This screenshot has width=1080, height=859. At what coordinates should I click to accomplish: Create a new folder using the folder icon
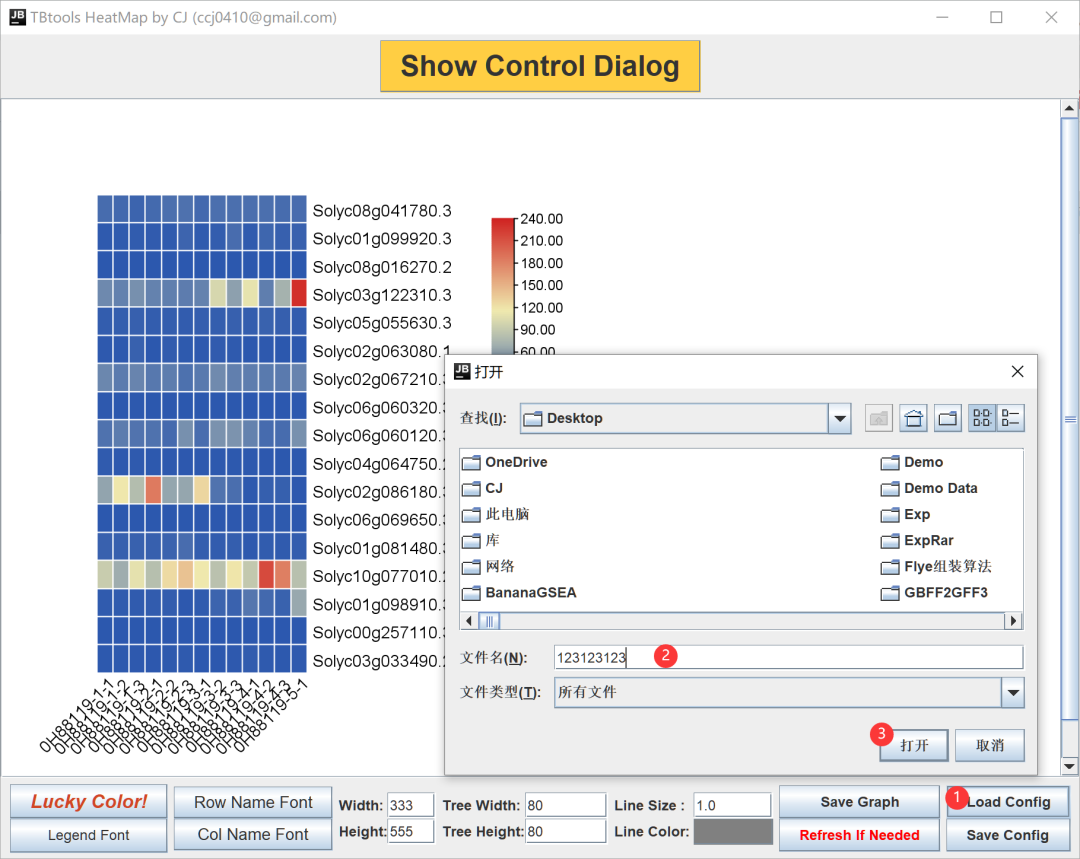[947, 417]
